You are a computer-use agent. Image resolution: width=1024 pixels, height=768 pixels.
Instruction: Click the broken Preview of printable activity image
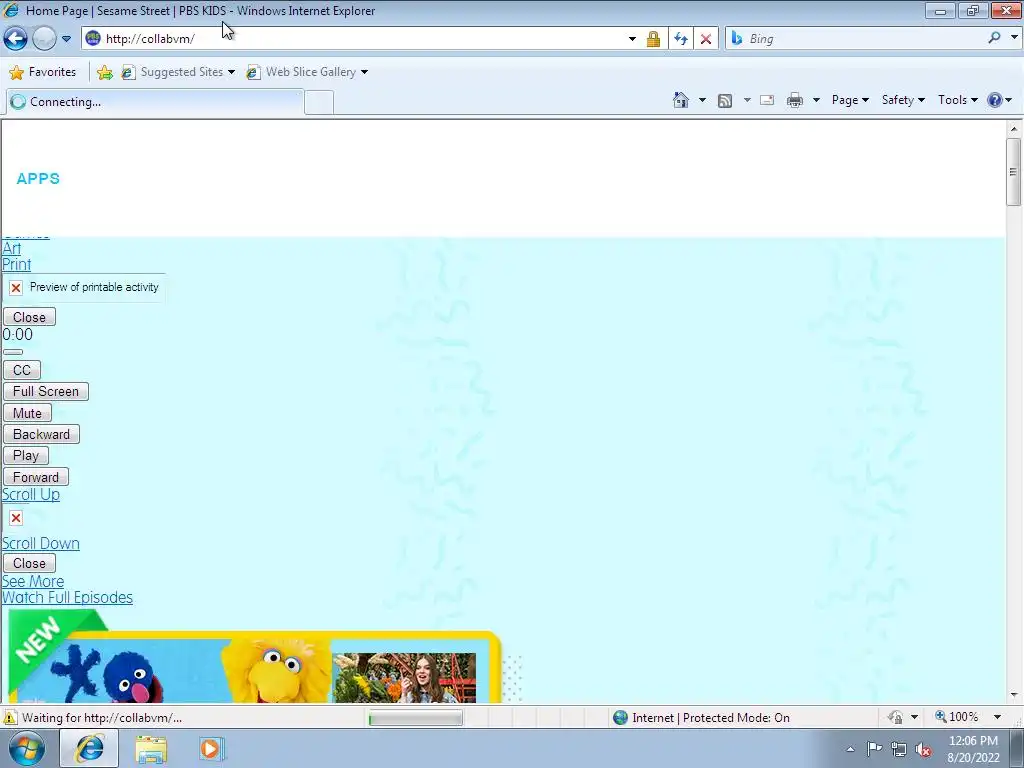(84, 287)
